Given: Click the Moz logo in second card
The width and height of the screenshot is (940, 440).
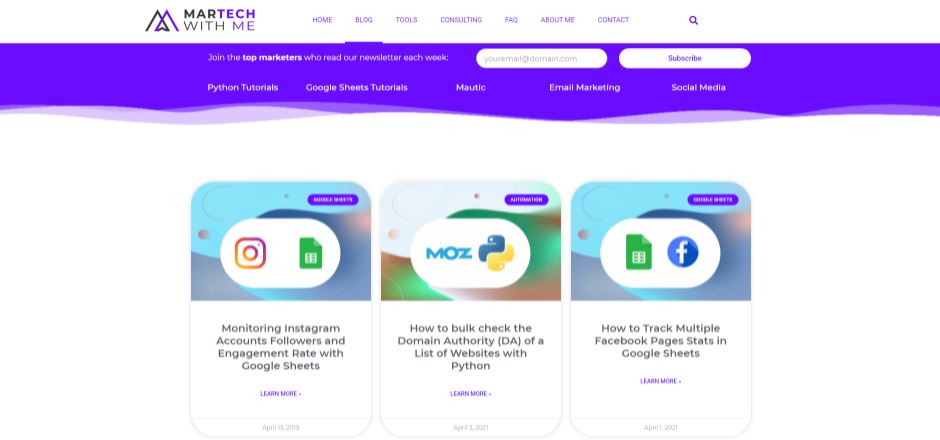Looking at the screenshot, I should pyautogui.click(x=448, y=253).
